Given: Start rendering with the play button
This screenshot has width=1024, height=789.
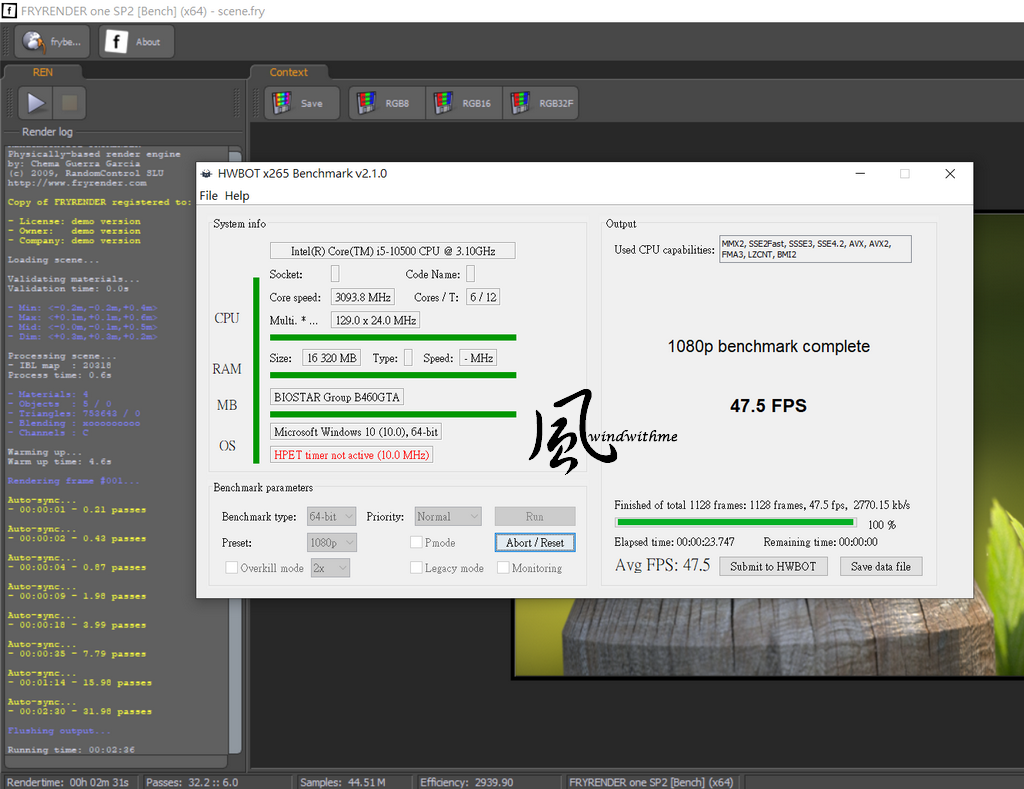Looking at the screenshot, I should pyautogui.click(x=35, y=103).
